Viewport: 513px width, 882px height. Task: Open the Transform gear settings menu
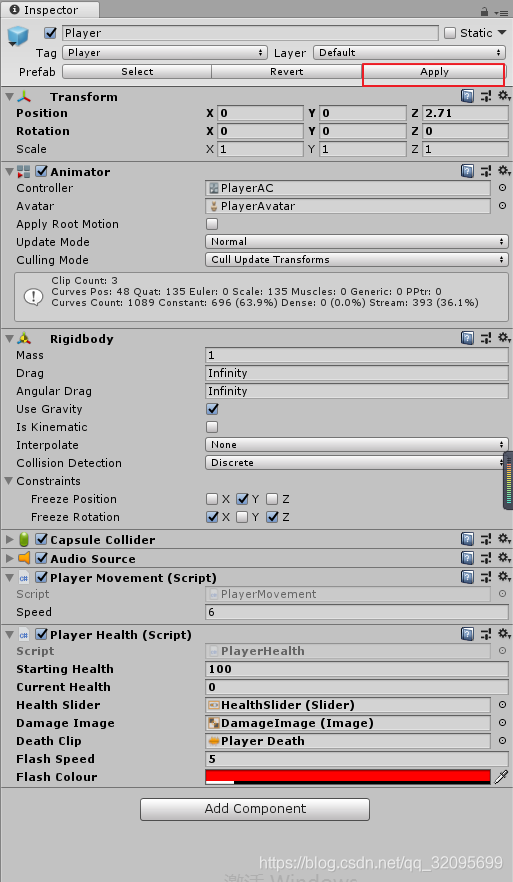coord(504,96)
